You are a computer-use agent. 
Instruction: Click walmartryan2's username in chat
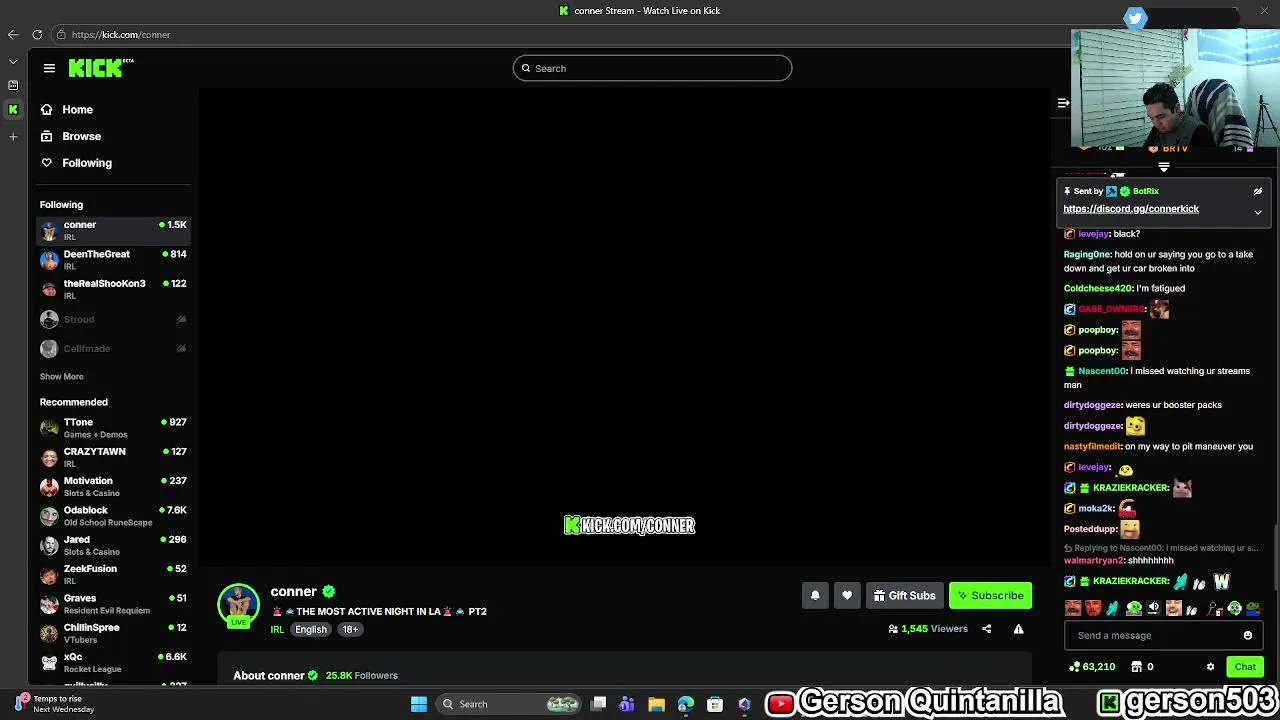tap(1092, 561)
